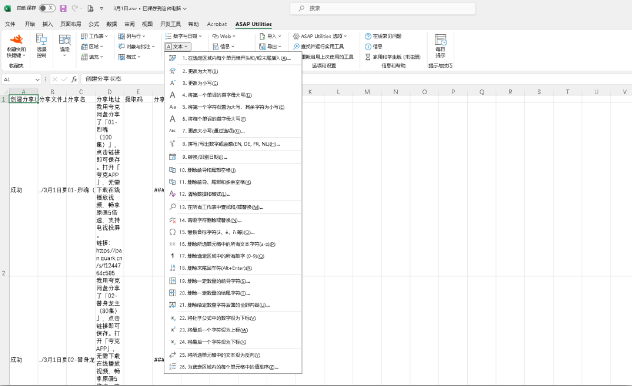632x386 pixels.
Task: Collapse the Text (文本) dropdown button
Action: 178,46
